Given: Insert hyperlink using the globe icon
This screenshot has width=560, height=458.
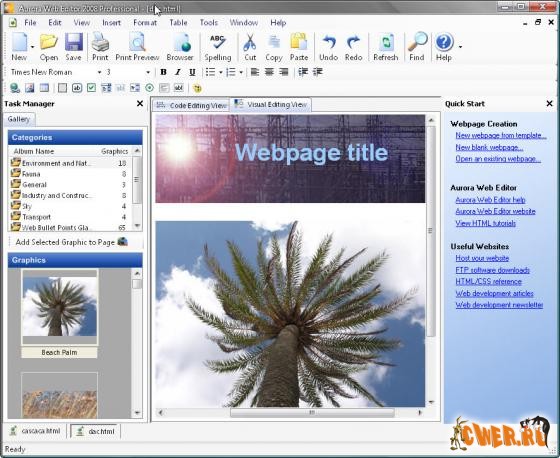Looking at the screenshot, I should point(15,88).
